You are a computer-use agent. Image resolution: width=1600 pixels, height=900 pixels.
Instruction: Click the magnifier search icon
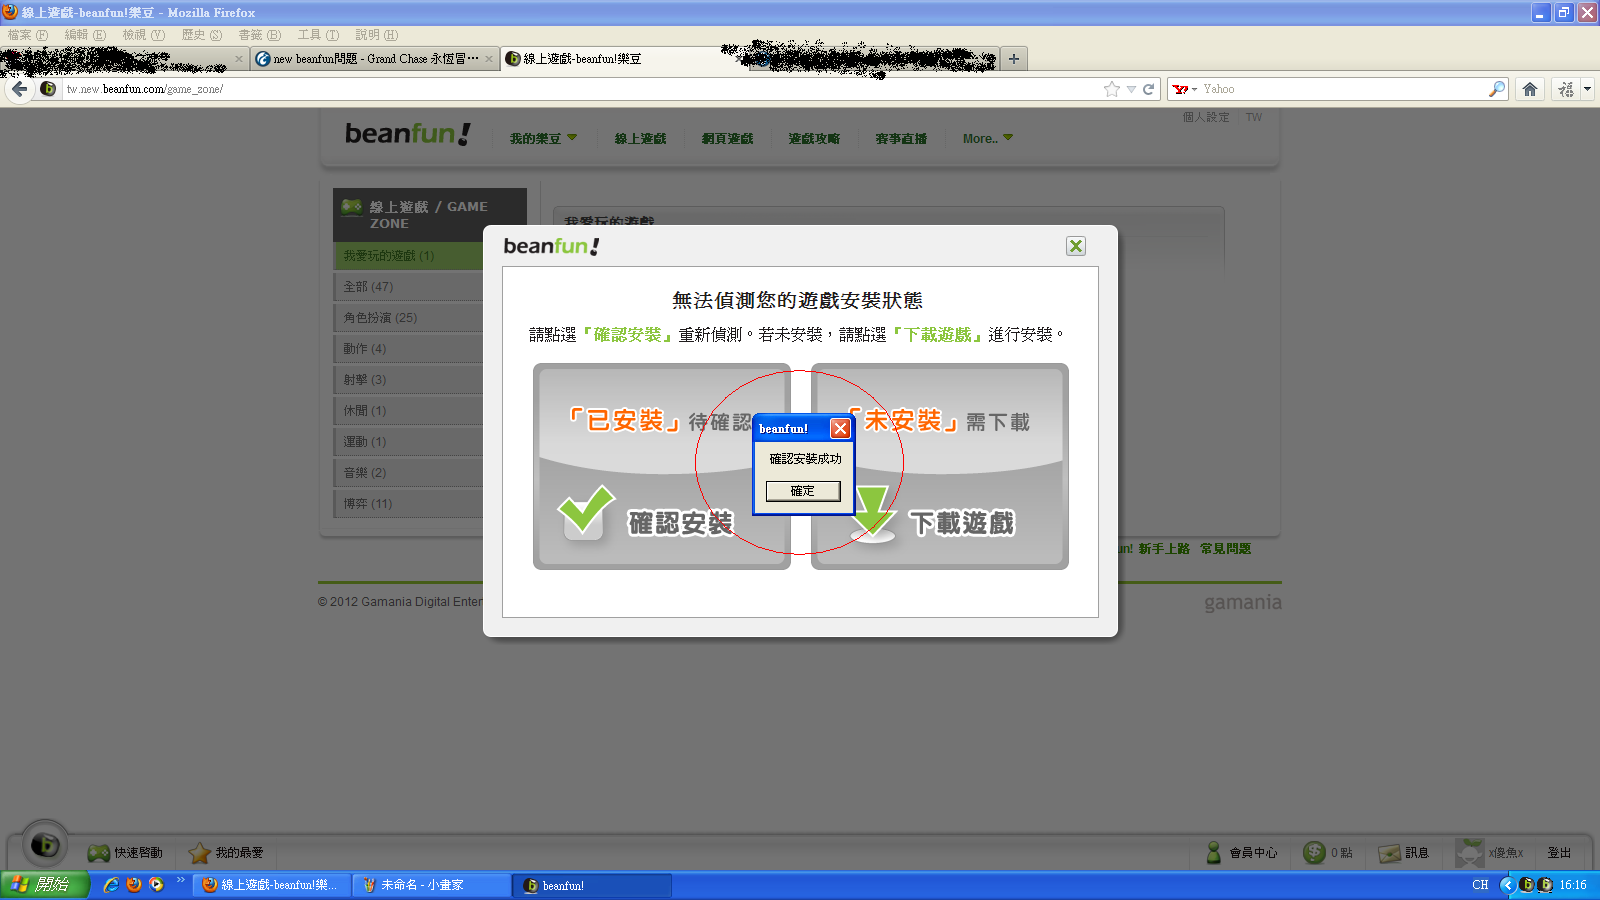pyautogui.click(x=1497, y=89)
